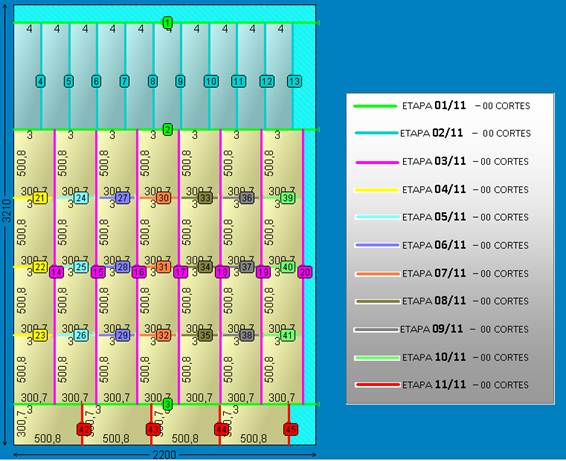Select teal cut marker number 4
This screenshot has height=461, width=566.
coord(40,81)
